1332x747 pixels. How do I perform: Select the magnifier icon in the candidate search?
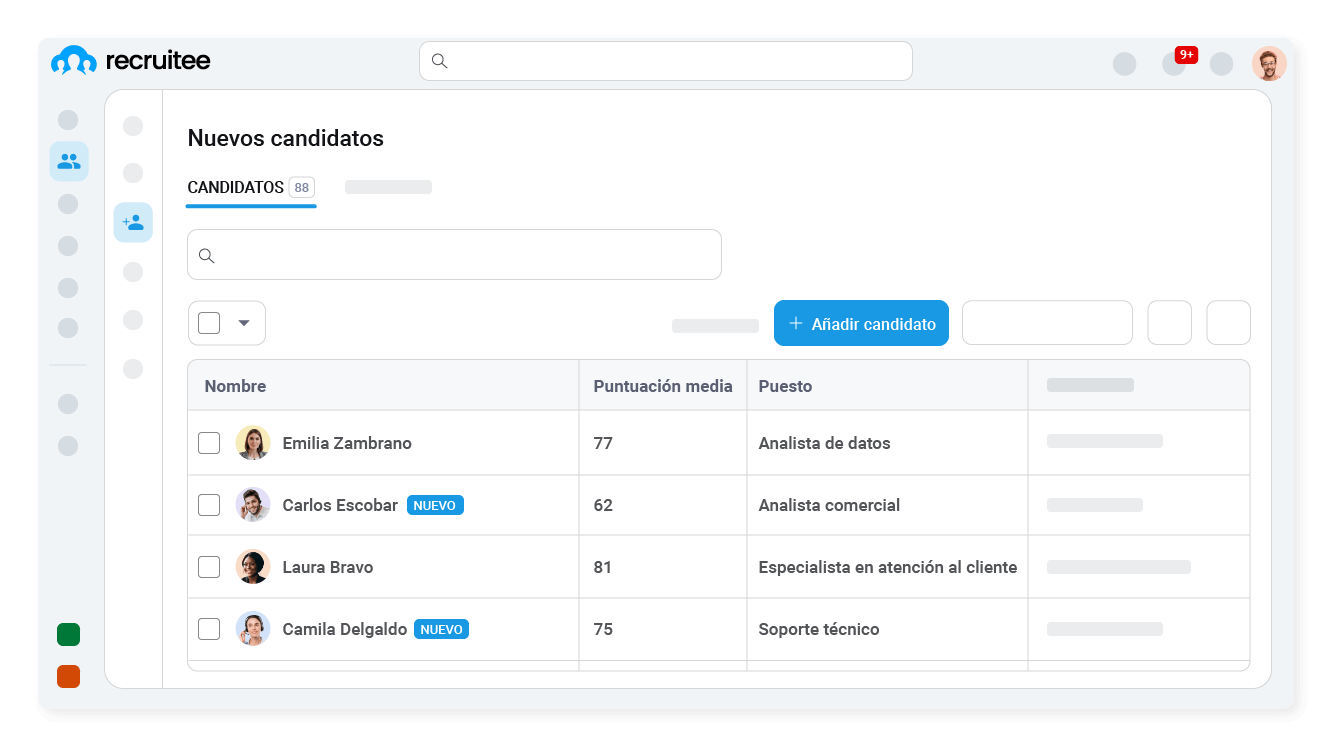[206, 255]
